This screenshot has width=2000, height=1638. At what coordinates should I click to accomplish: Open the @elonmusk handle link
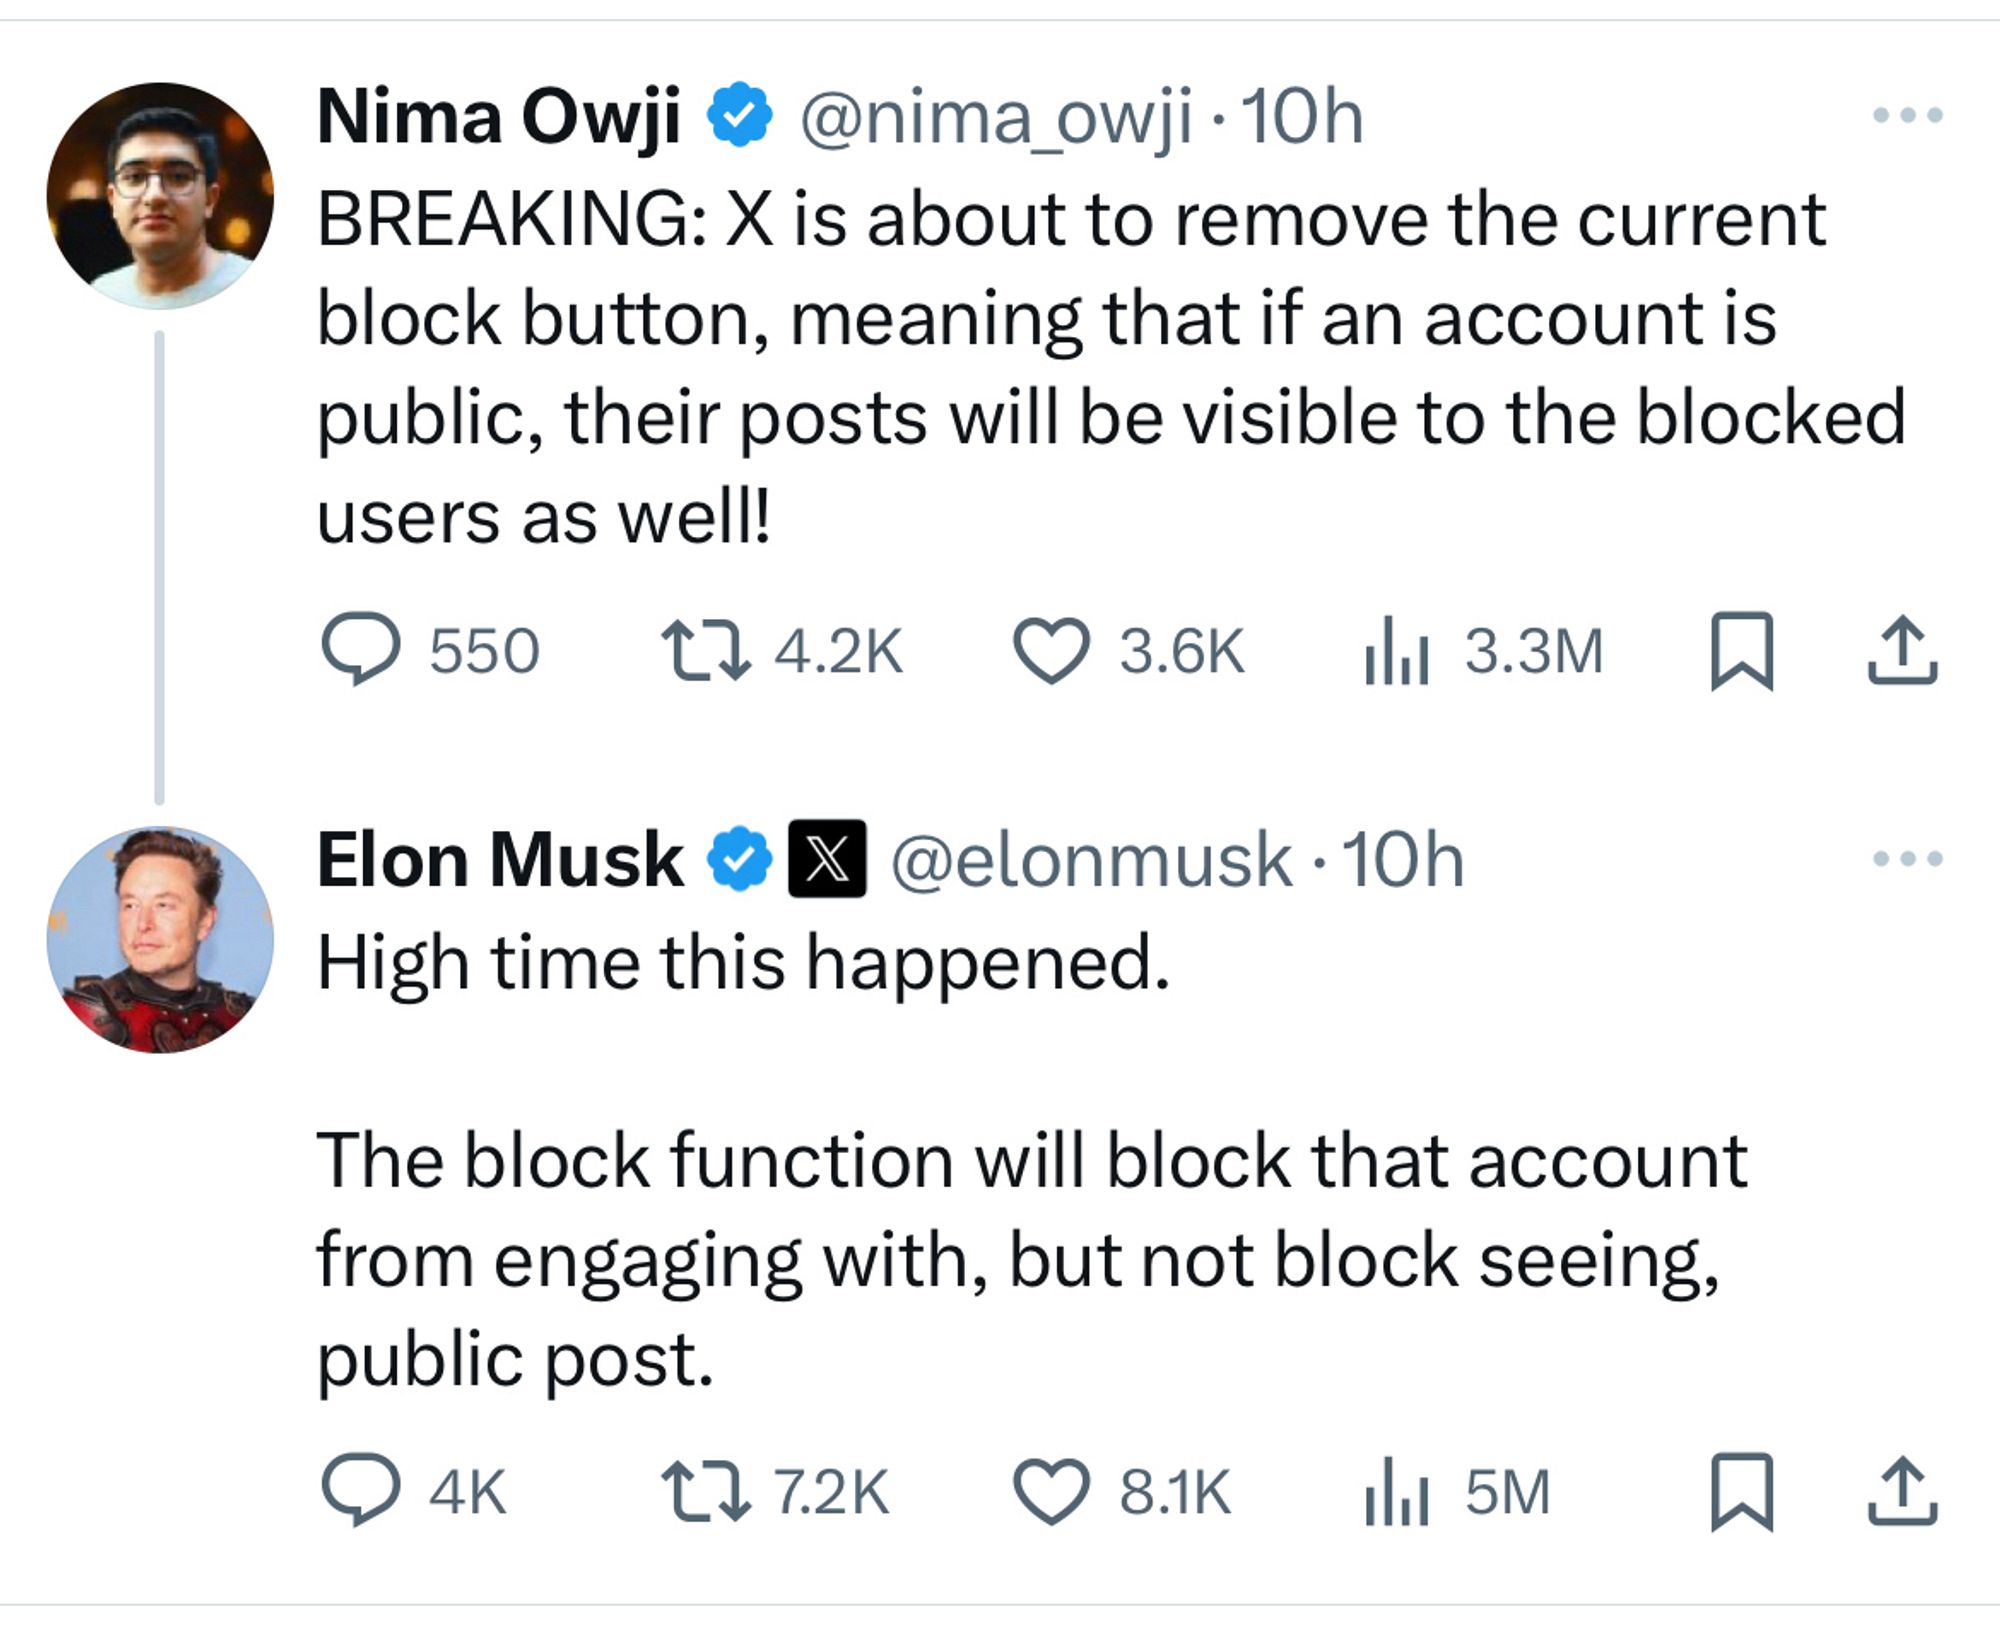pyautogui.click(x=1091, y=860)
